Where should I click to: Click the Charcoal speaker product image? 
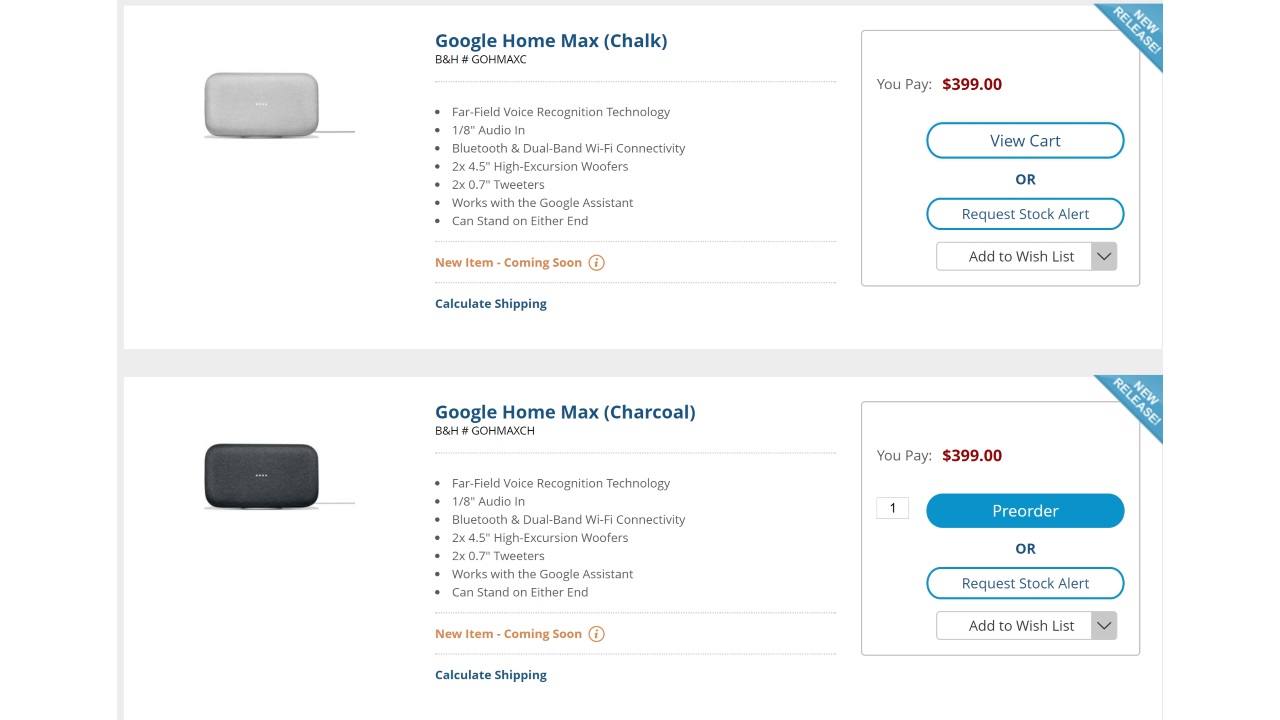[262, 476]
